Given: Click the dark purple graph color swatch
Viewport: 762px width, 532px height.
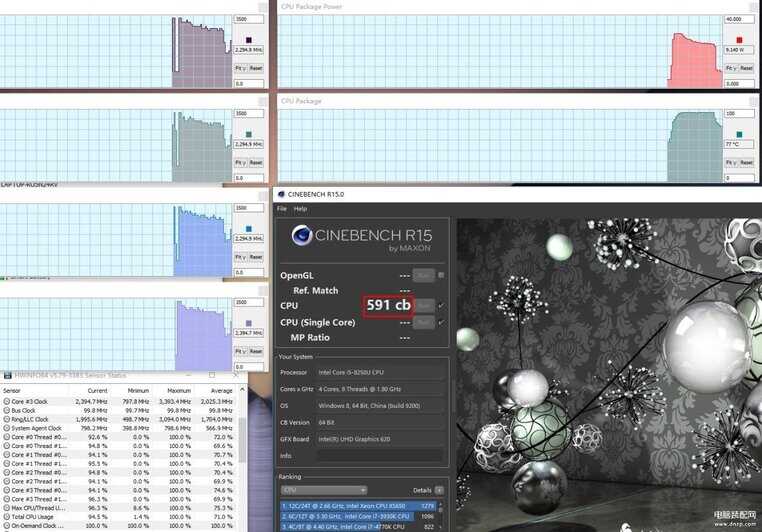Looking at the screenshot, I should (249, 40).
